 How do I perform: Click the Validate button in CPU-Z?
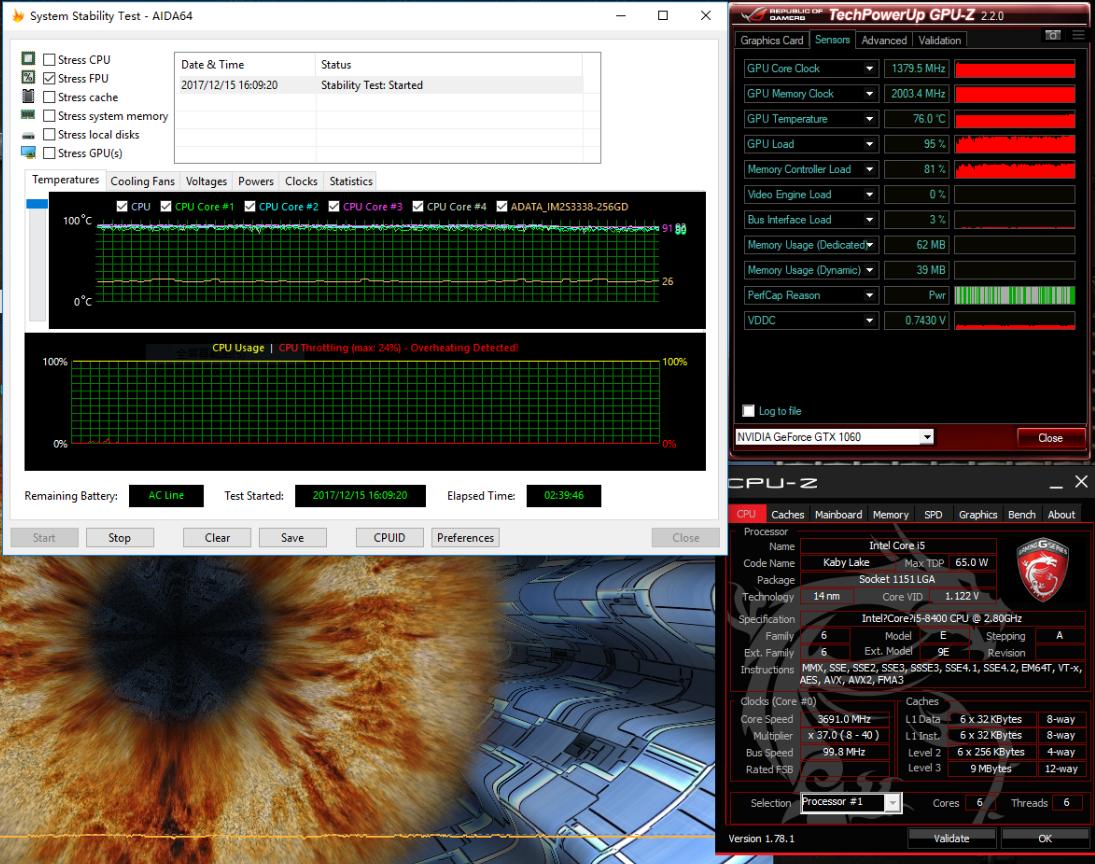click(x=951, y=838)
